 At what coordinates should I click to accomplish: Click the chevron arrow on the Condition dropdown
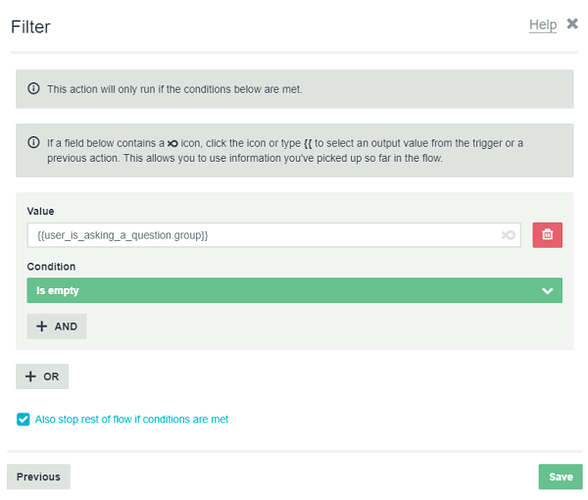tap(547, 291)
